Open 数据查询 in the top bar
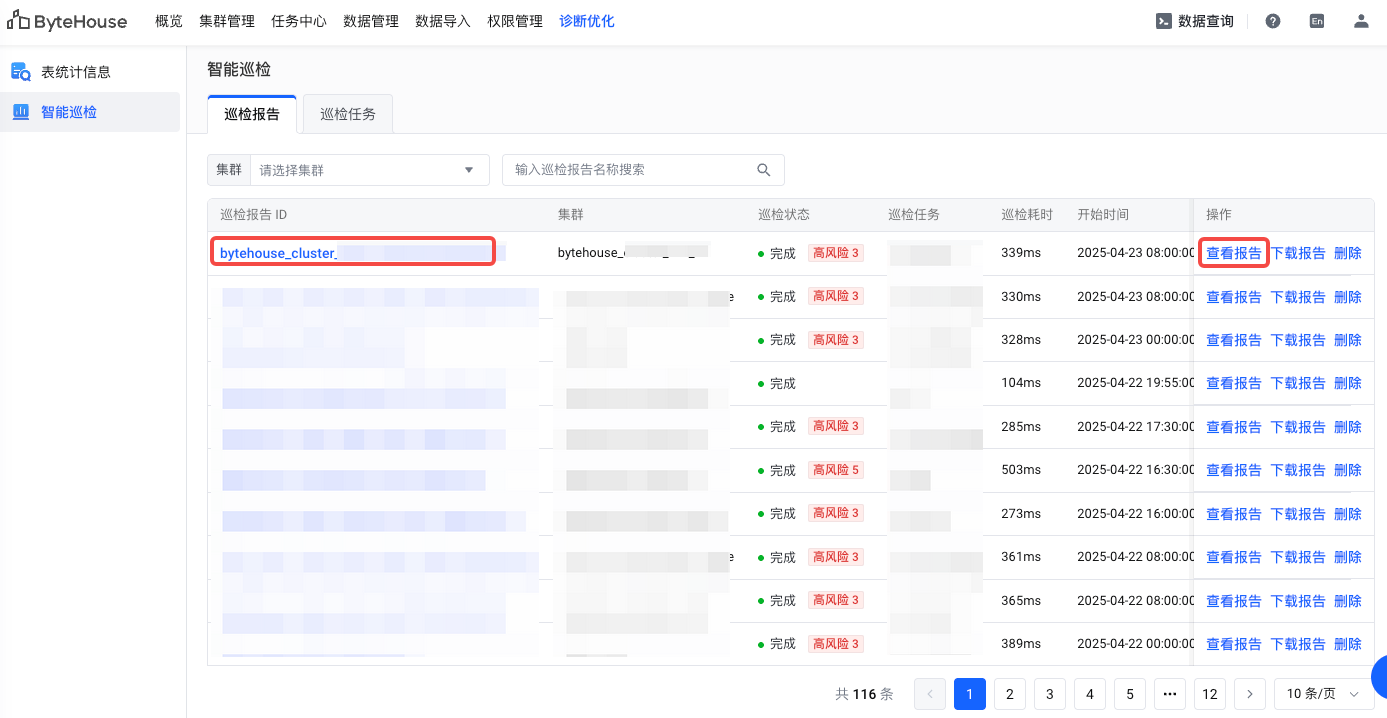Image resolution: width=1387 pixels, height=718 pixels. [x=1194, y=21]
